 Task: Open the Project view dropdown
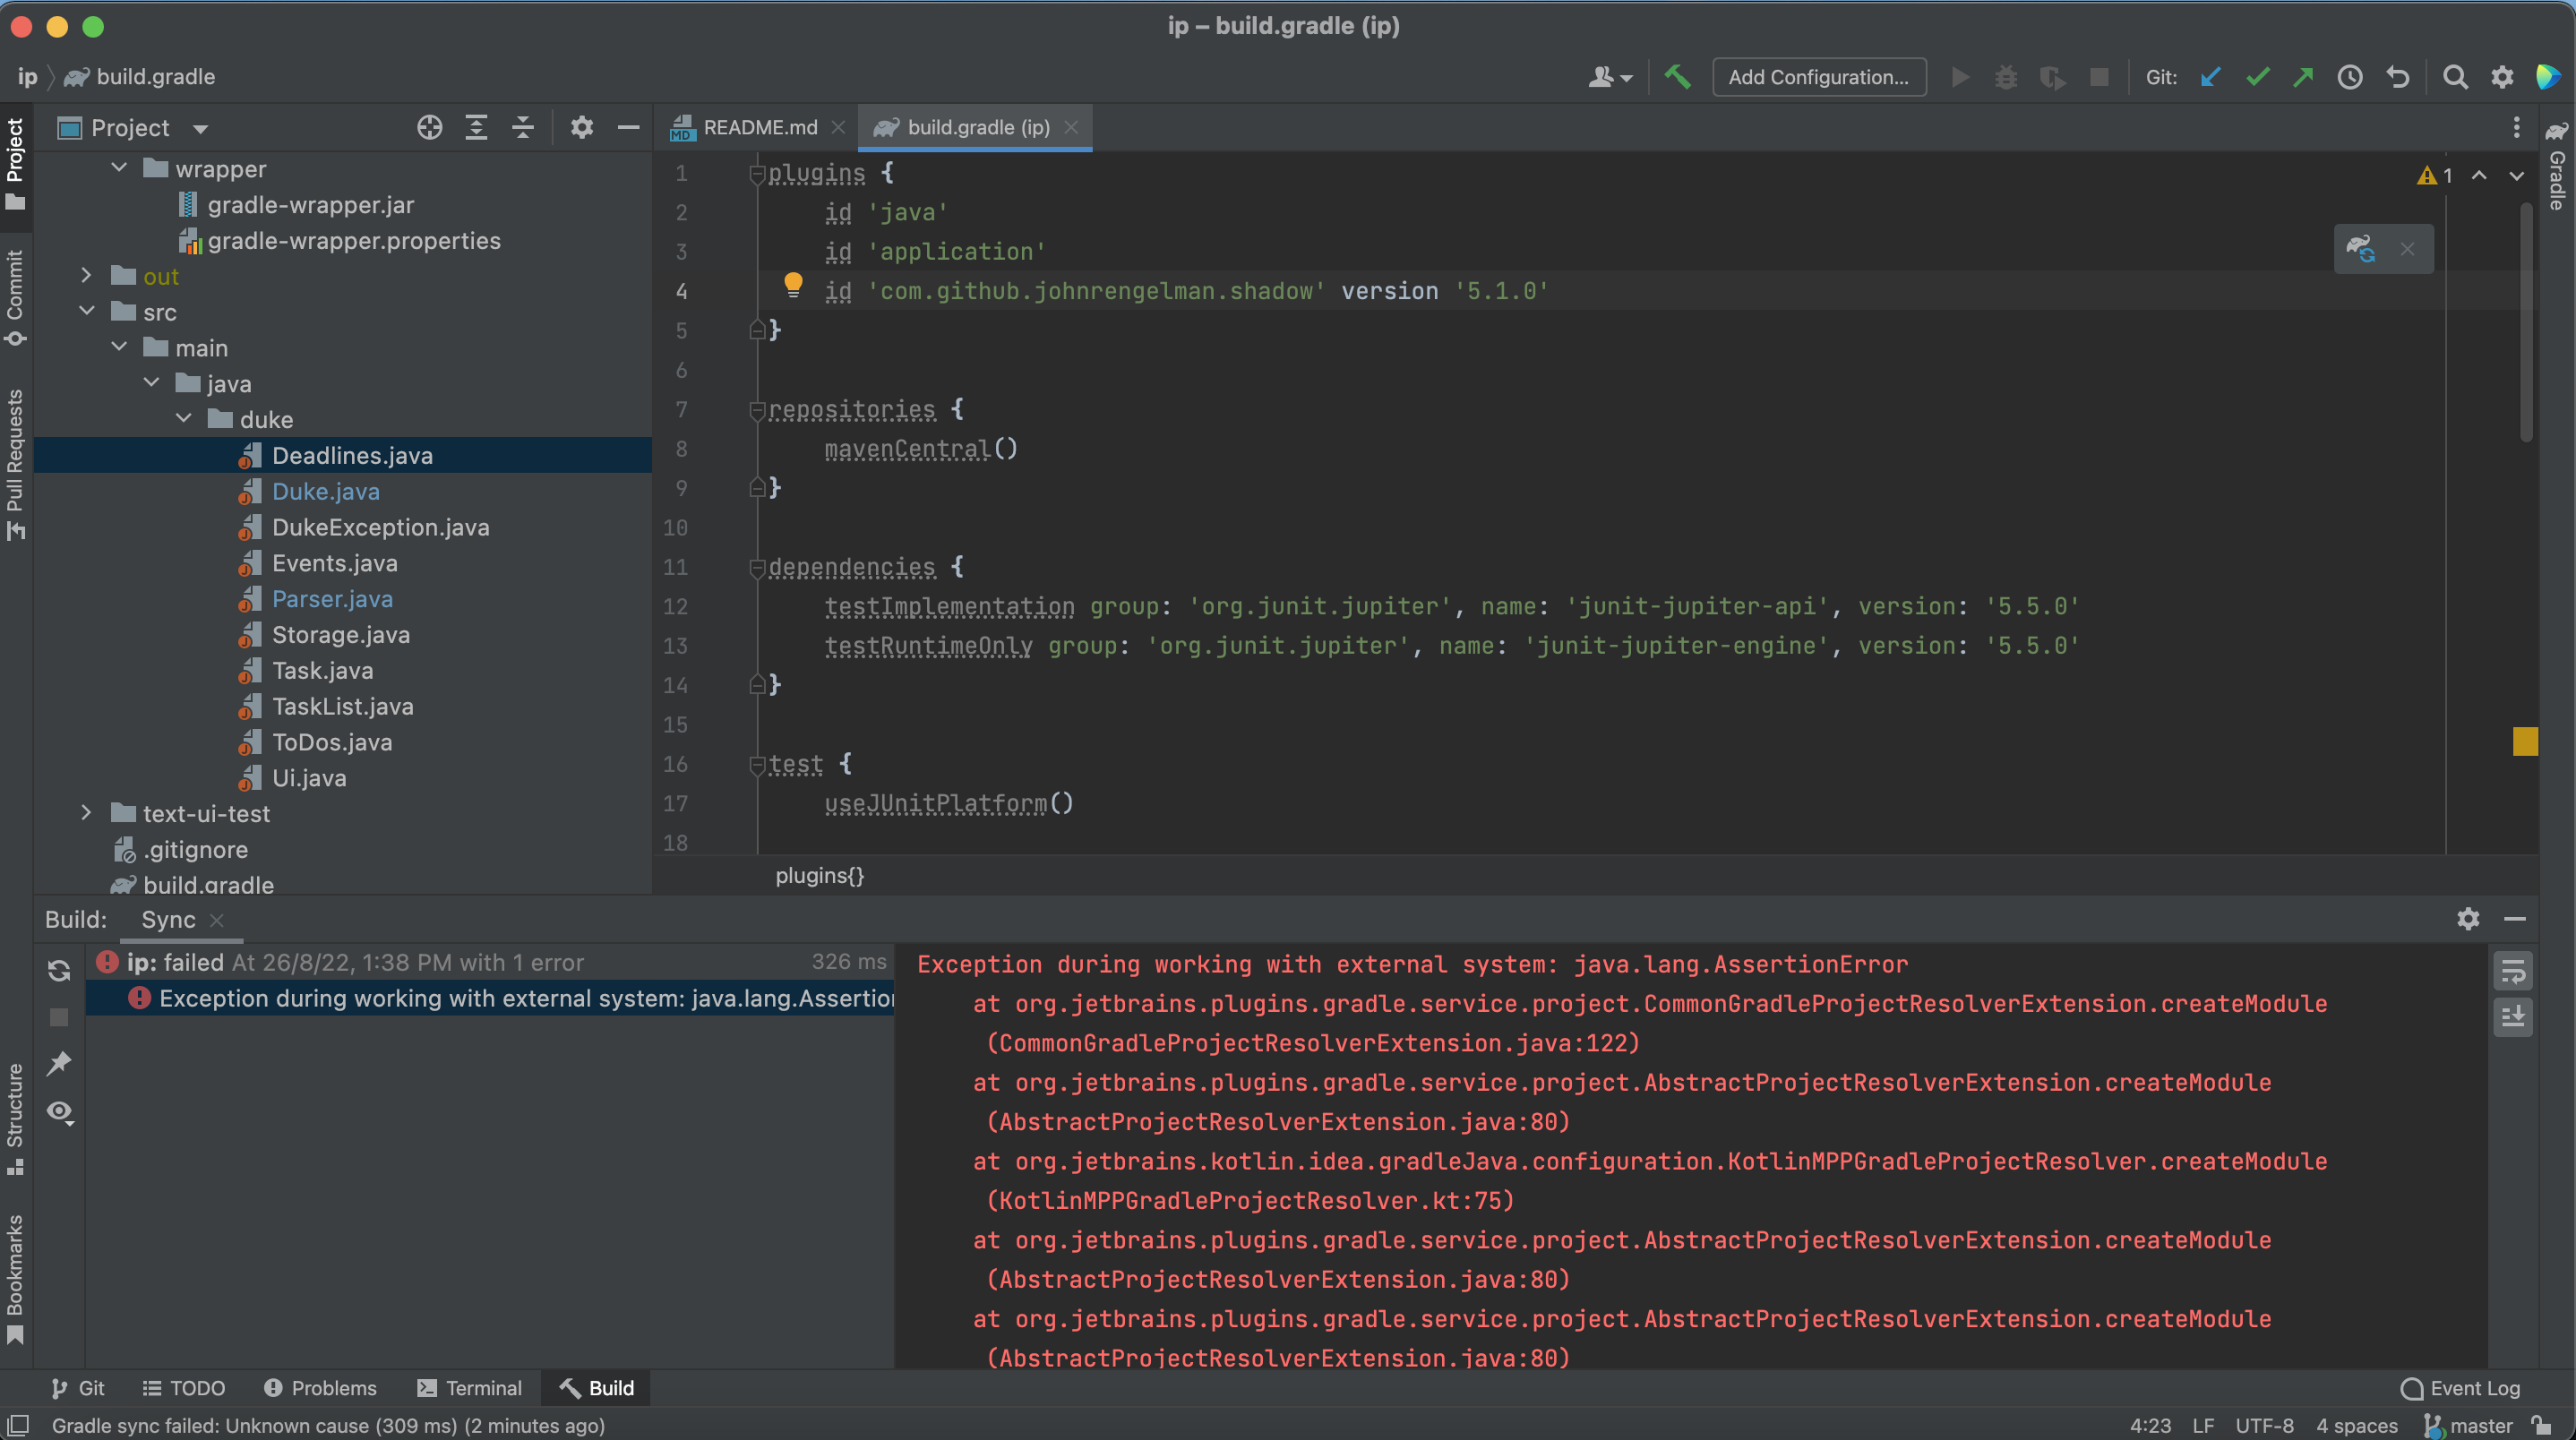click(200, 128)
